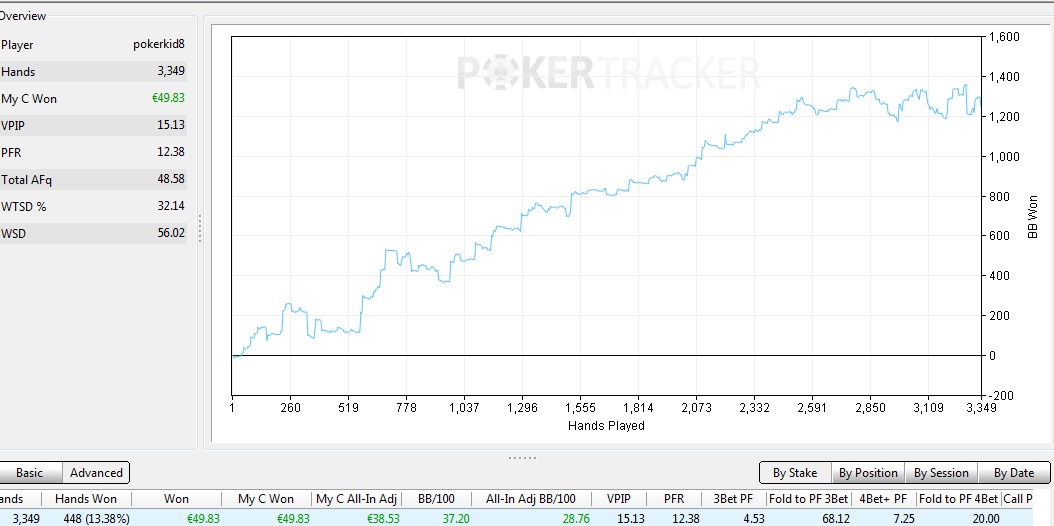This screenshot has width=1054, height=526.
Task: Click the BB Won axis label
Action: coord(1032,217)
